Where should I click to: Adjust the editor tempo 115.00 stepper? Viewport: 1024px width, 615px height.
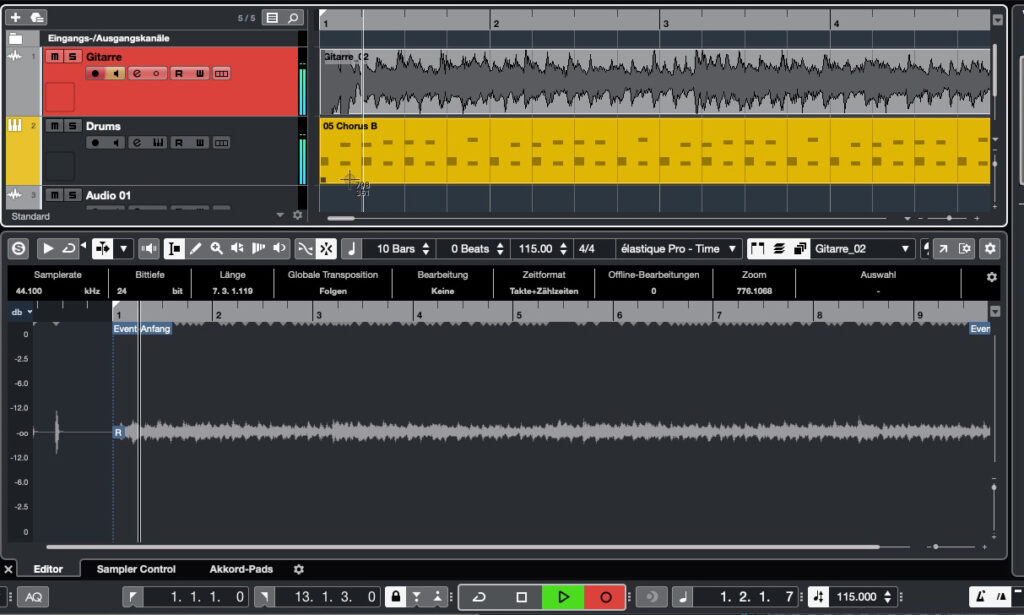point(564,249)
